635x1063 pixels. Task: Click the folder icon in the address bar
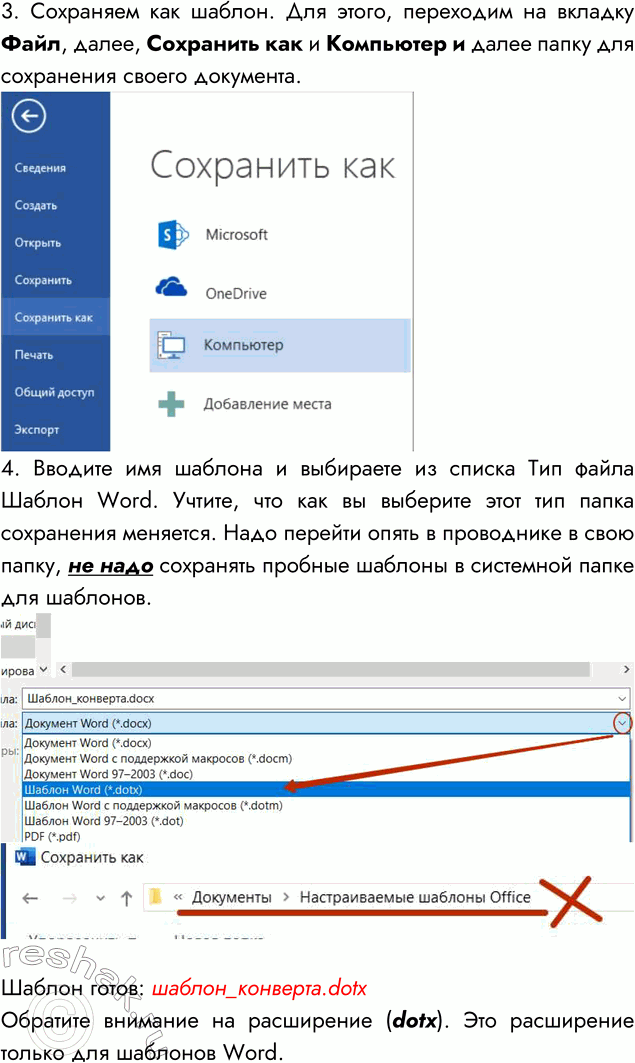coord(155,898)
